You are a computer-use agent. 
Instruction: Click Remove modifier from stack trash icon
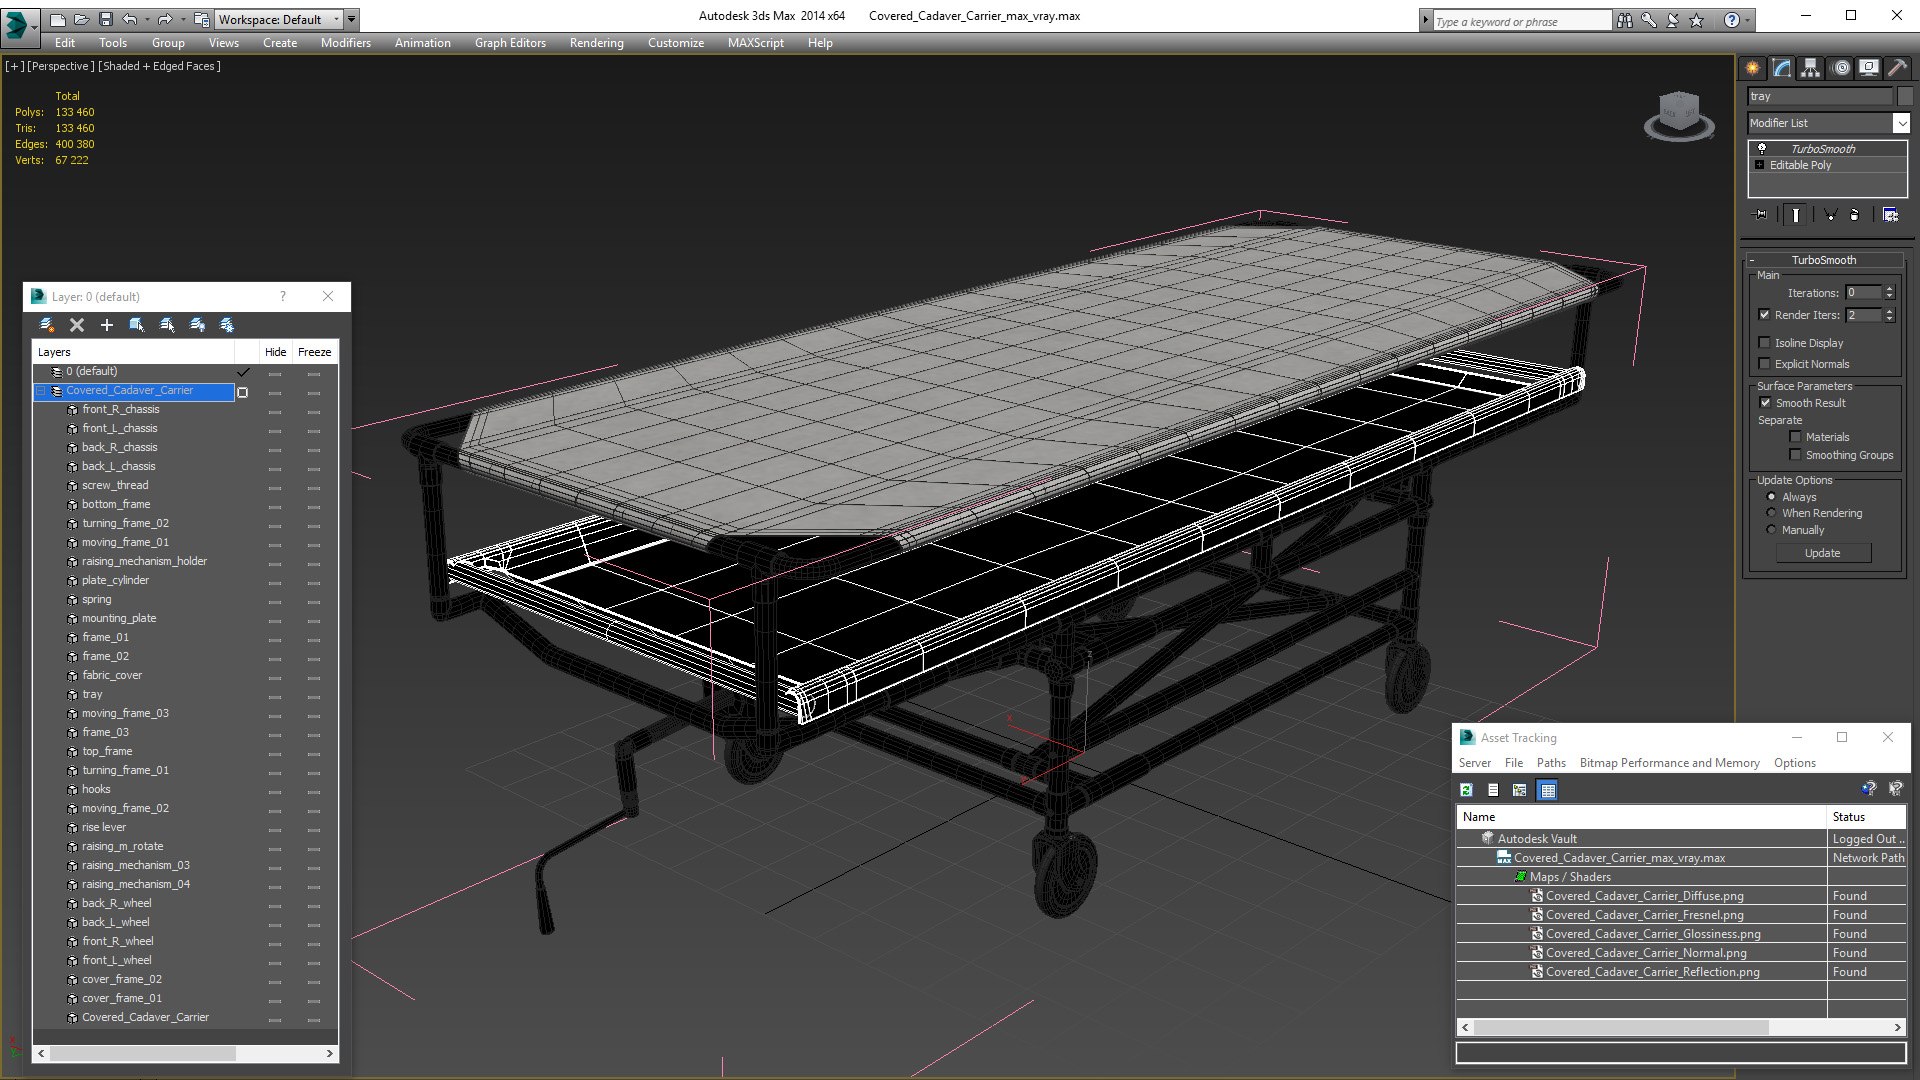[x=1854, y=214]
